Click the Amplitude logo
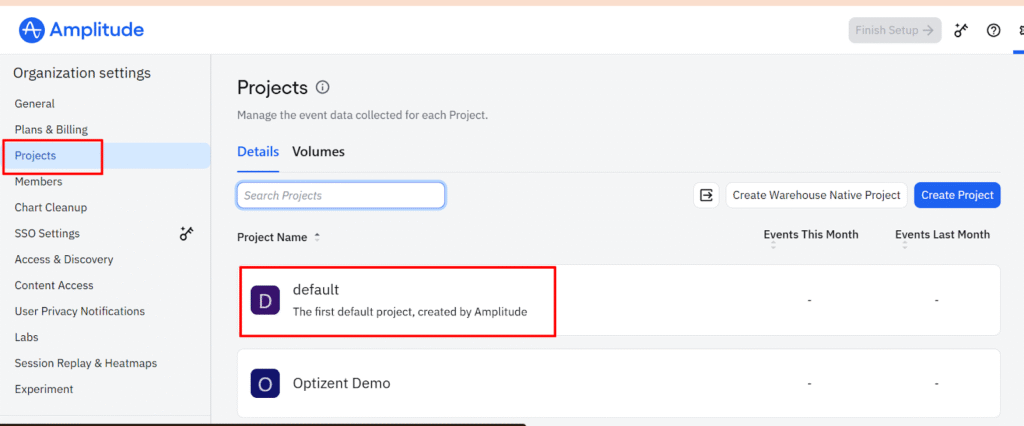 pos(81,30)
